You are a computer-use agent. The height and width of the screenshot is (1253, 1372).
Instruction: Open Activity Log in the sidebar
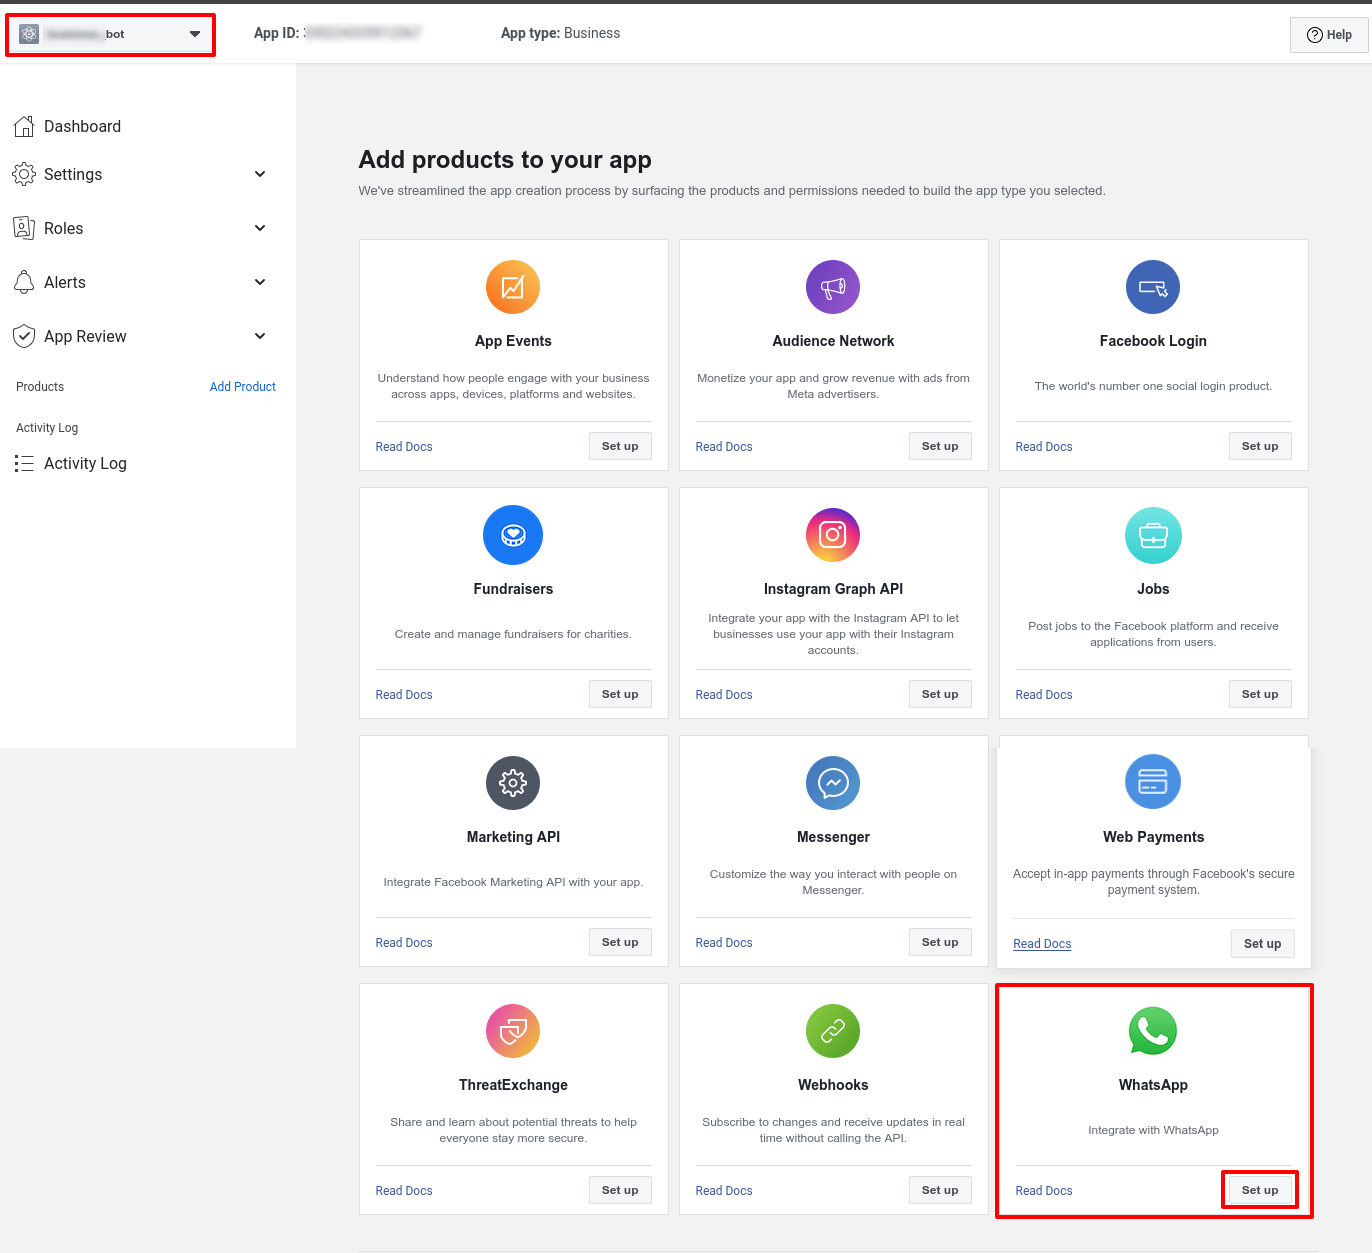click(85, 463)
